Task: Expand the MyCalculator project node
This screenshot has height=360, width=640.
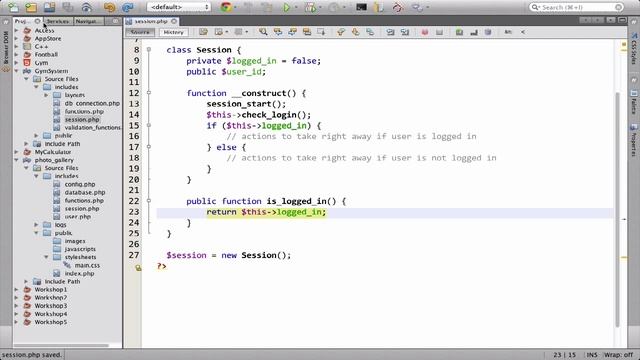Action: tap(17, 152)
